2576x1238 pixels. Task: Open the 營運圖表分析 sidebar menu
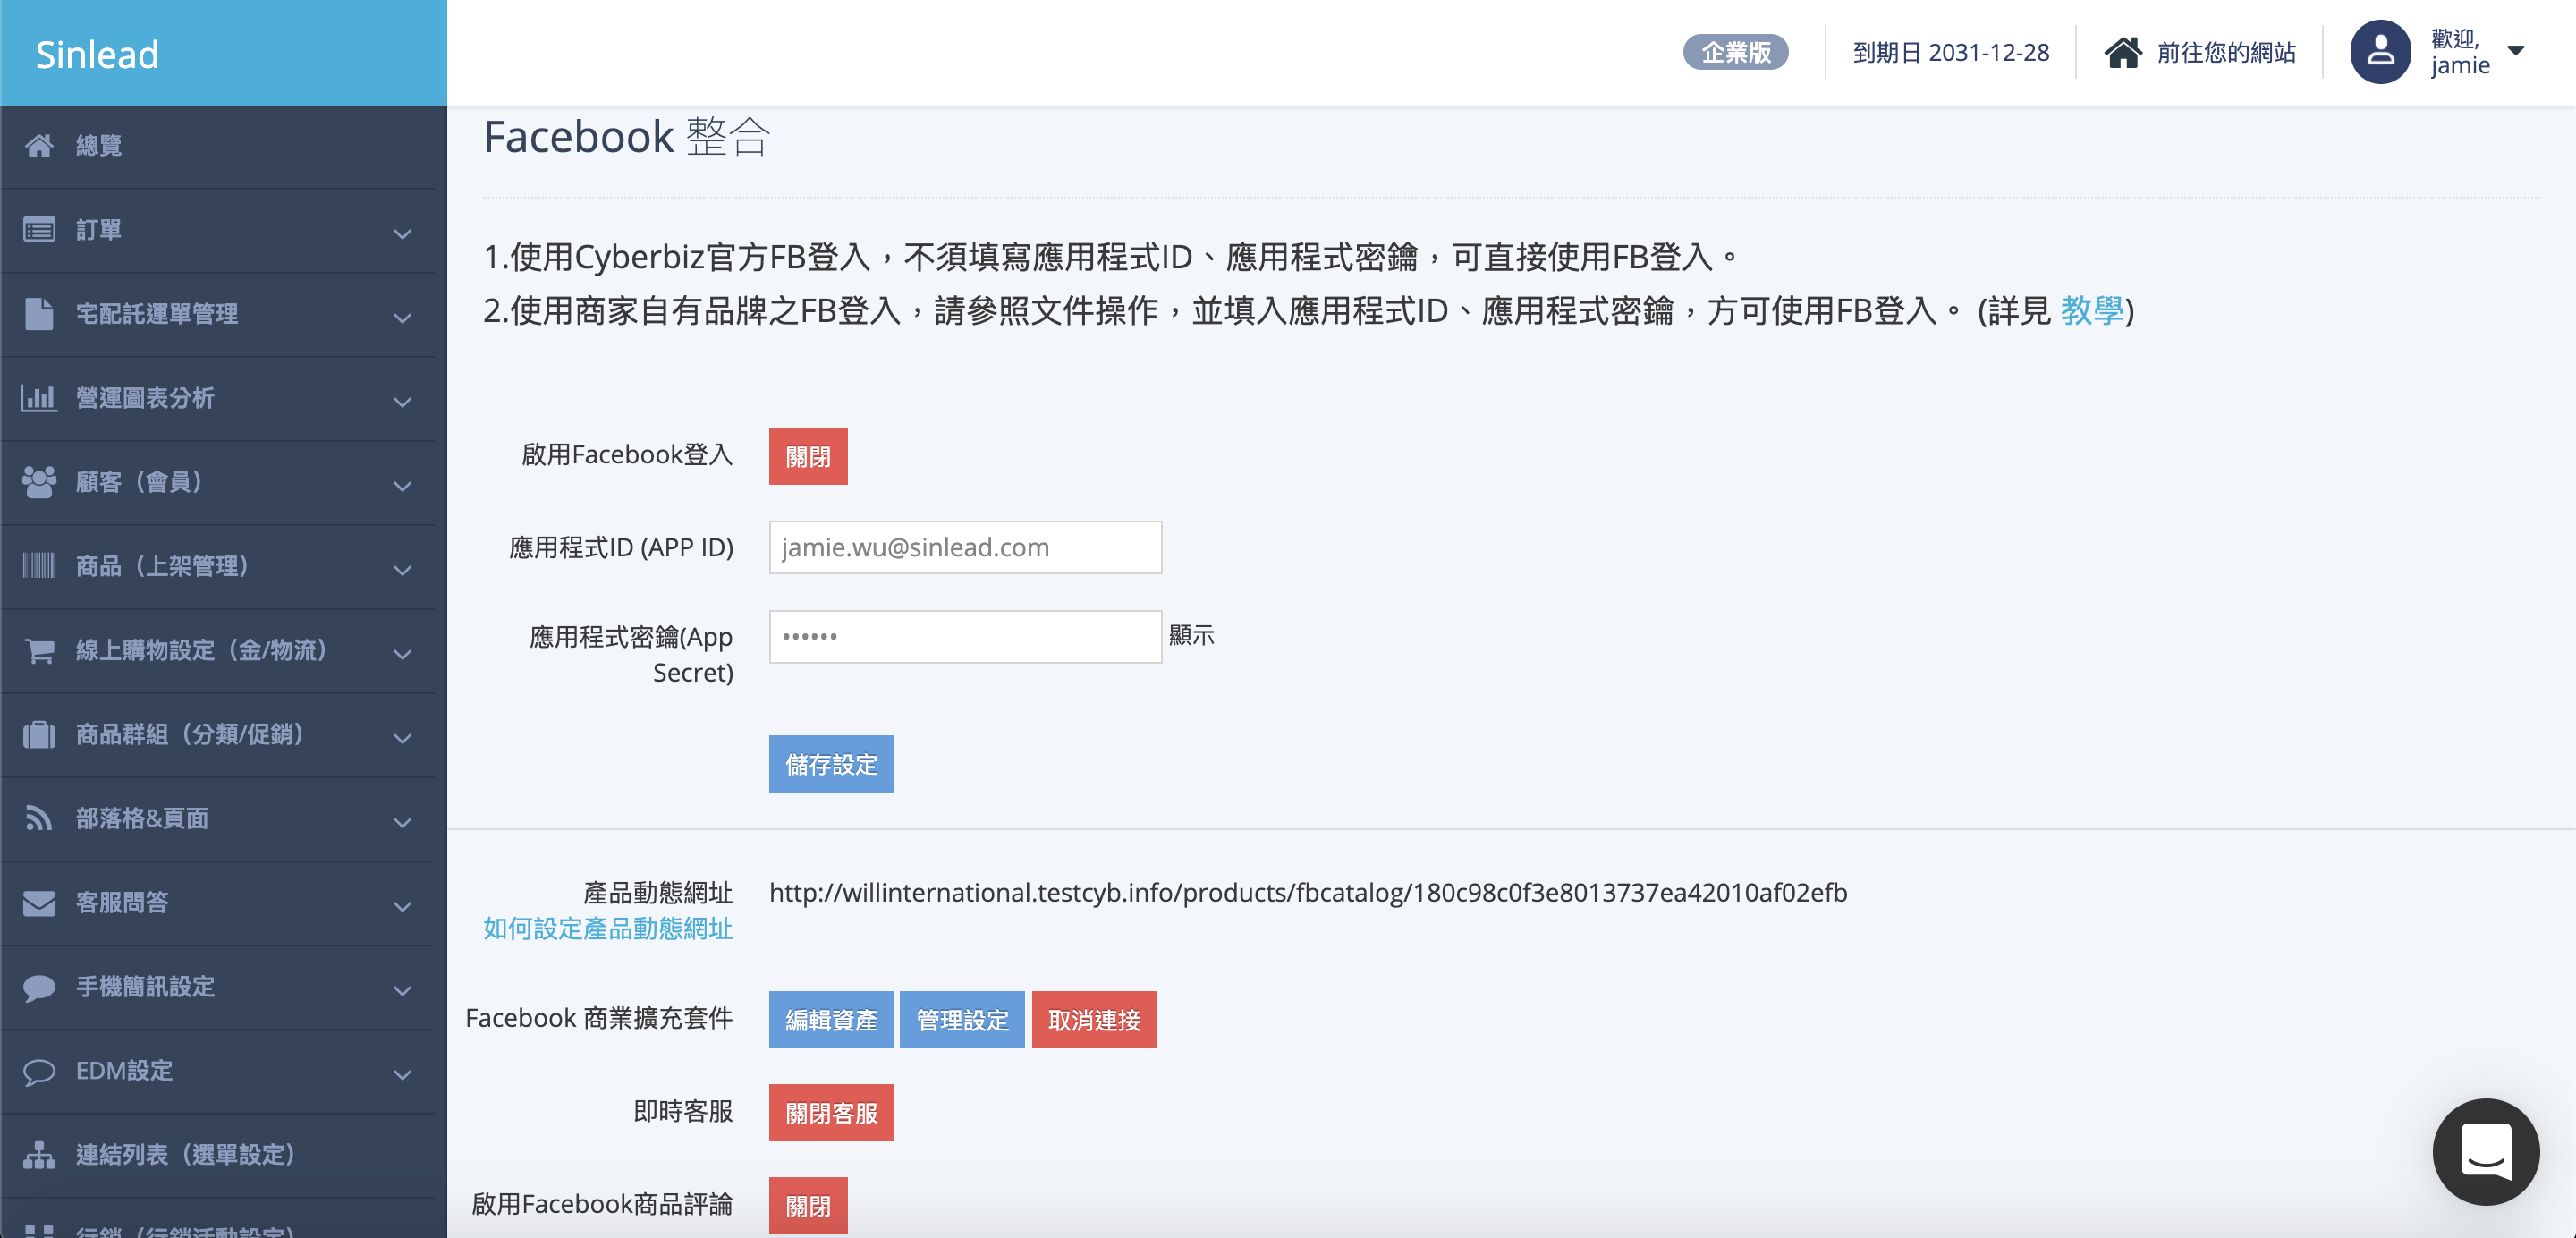(x=218, y=398)
